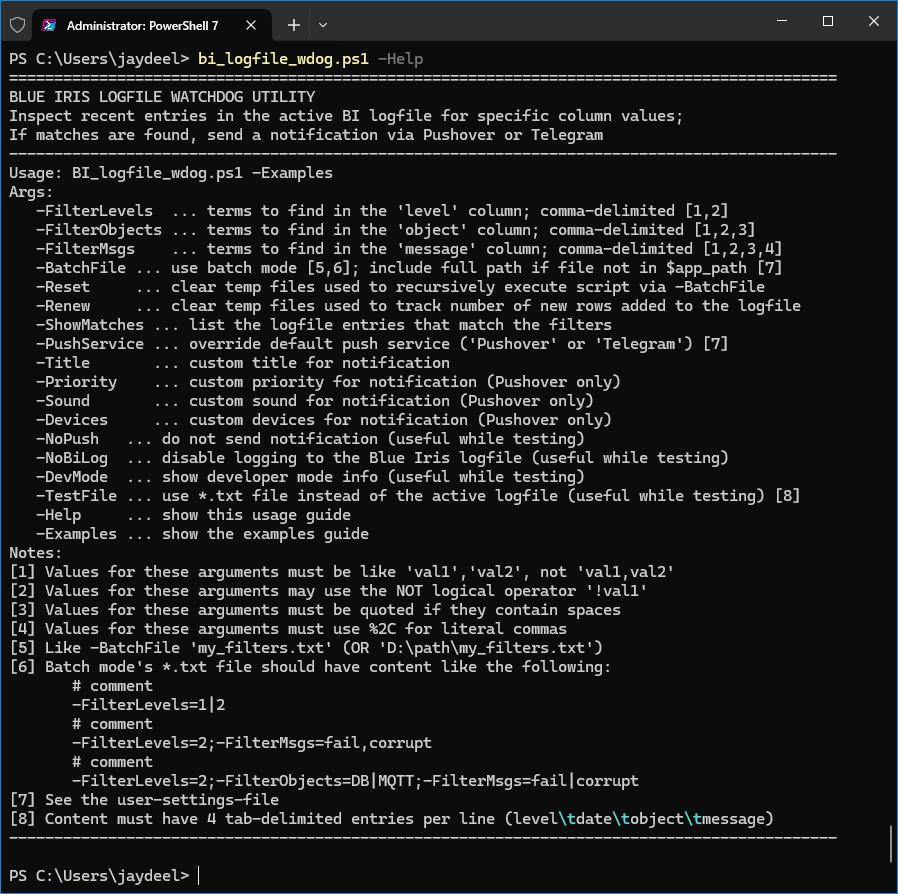The image size is (898, 894).
Task: Click note [3] about quoted values with spaces
Action: coord(315,609)
